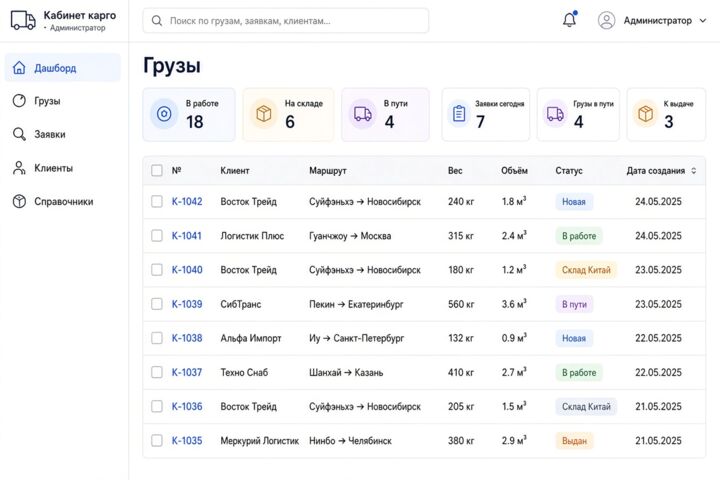
Task: Check the box for row К-1038
Action: click(x=157, y=338)
